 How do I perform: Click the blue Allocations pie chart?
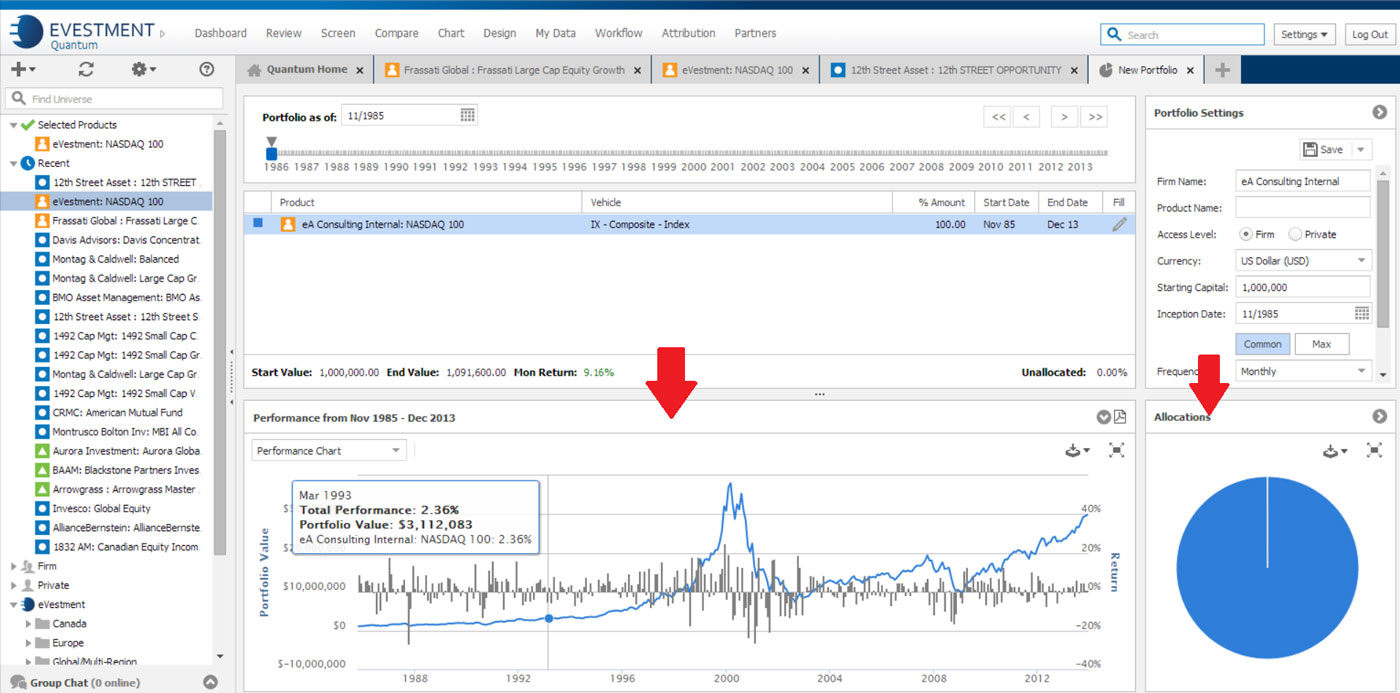click(1267, 567)
